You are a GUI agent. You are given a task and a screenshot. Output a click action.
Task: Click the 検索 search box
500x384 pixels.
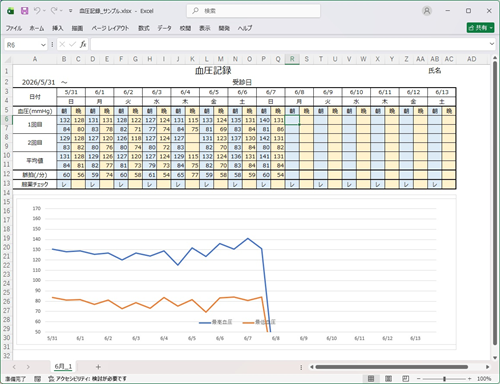coord(254,11)
